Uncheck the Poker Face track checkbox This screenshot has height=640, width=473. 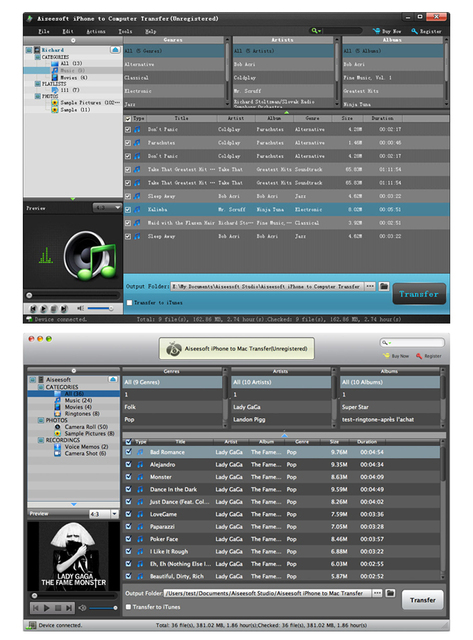pos(129,539)
